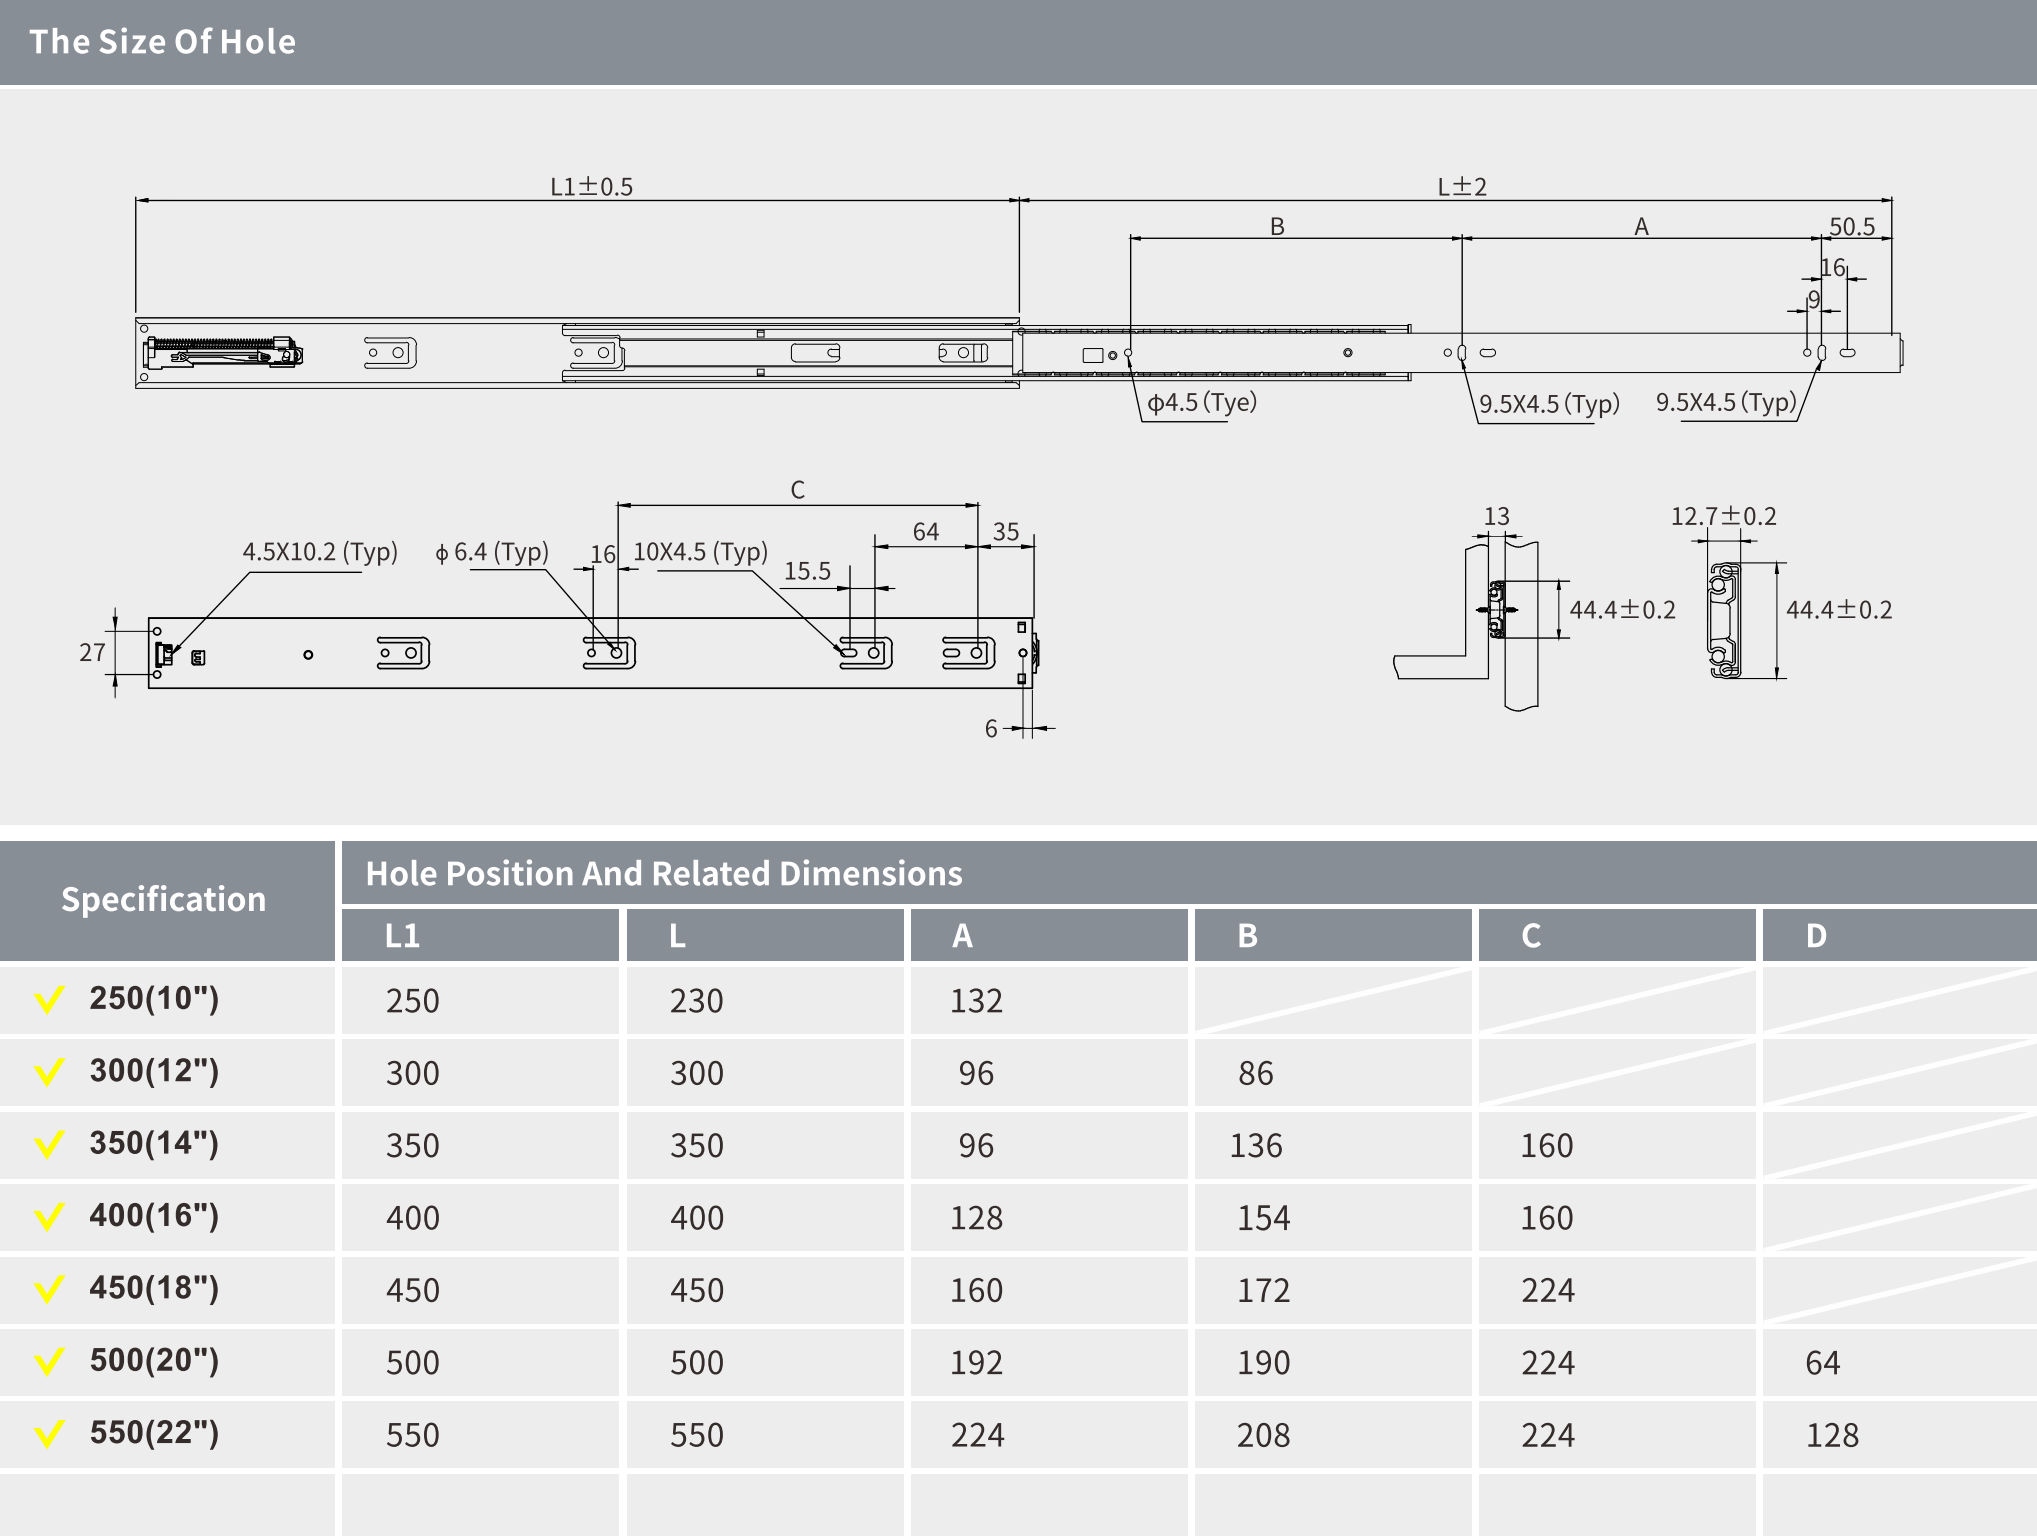Click the "300(12")" specification row label
This screenshot has height=1536, width=2037.
[154, 1071]
